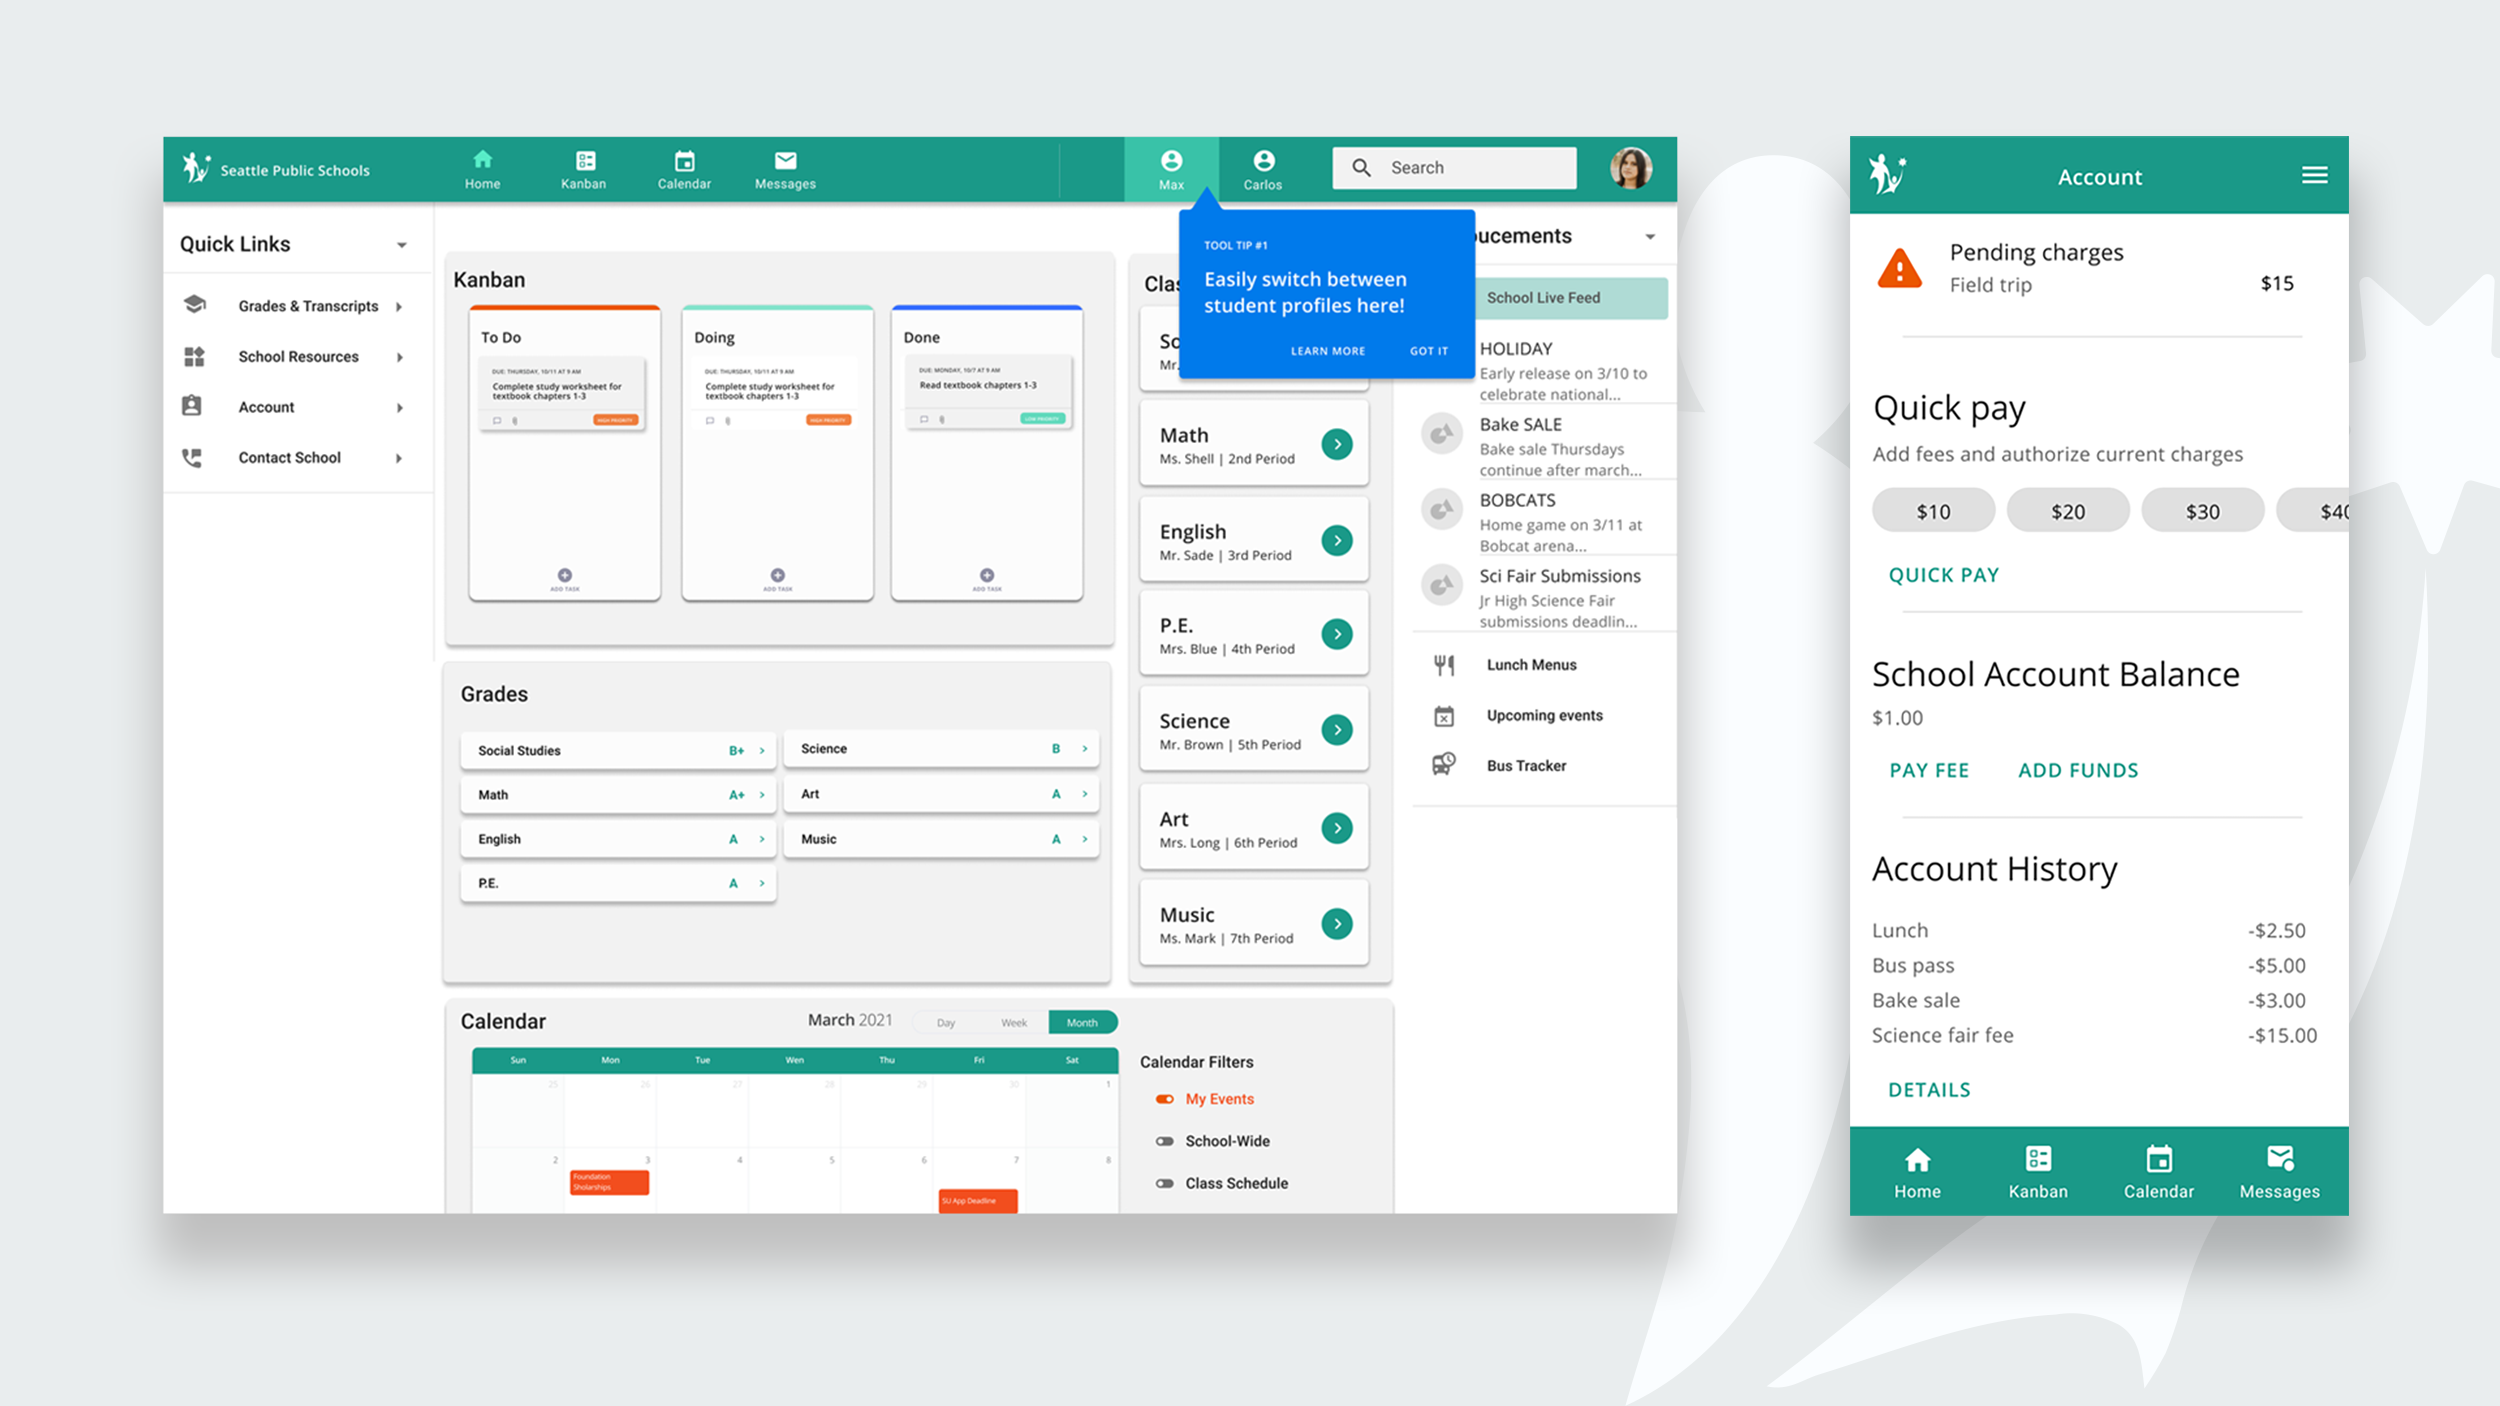The height and width of the screenshot is (1406, 2500).
Task: Open Bus Tracker
Action: coord(1526,766)
